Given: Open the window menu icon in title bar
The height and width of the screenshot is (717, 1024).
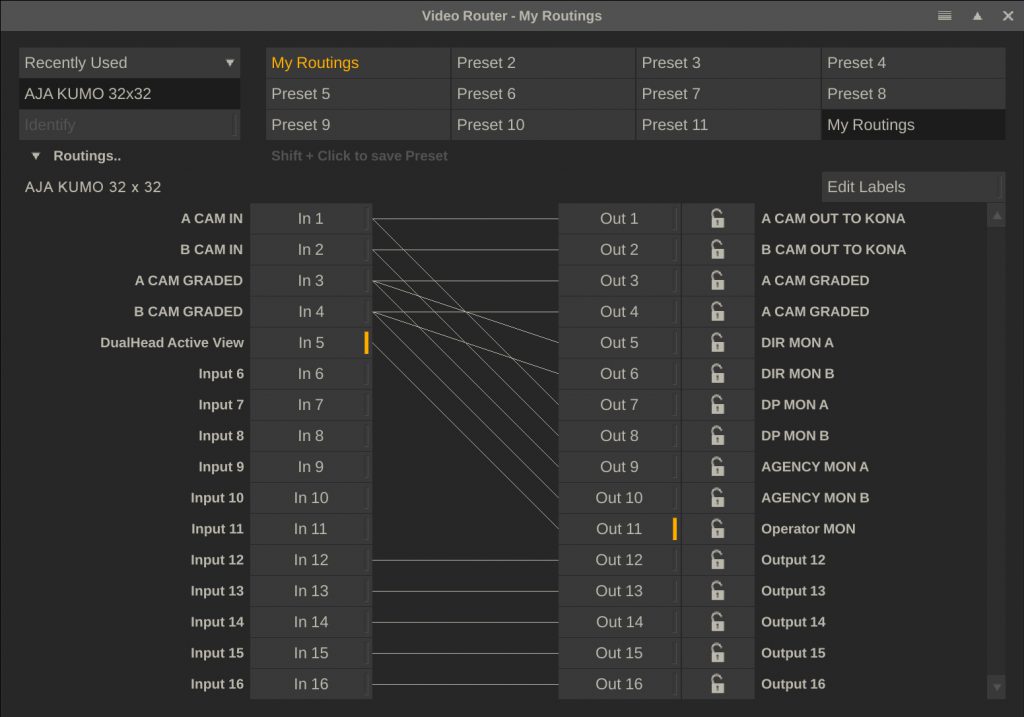Looking at the screenshot, I should [x=944, y=16].
